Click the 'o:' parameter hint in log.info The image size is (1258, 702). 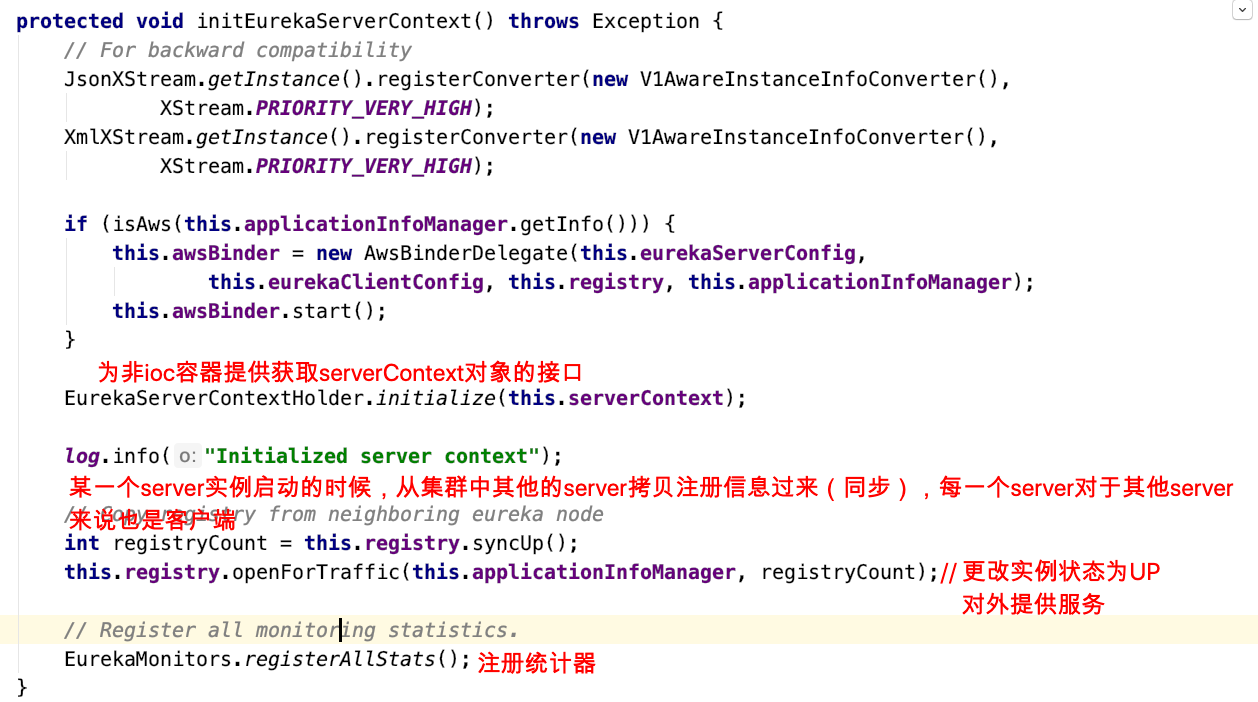coord(187,457)
